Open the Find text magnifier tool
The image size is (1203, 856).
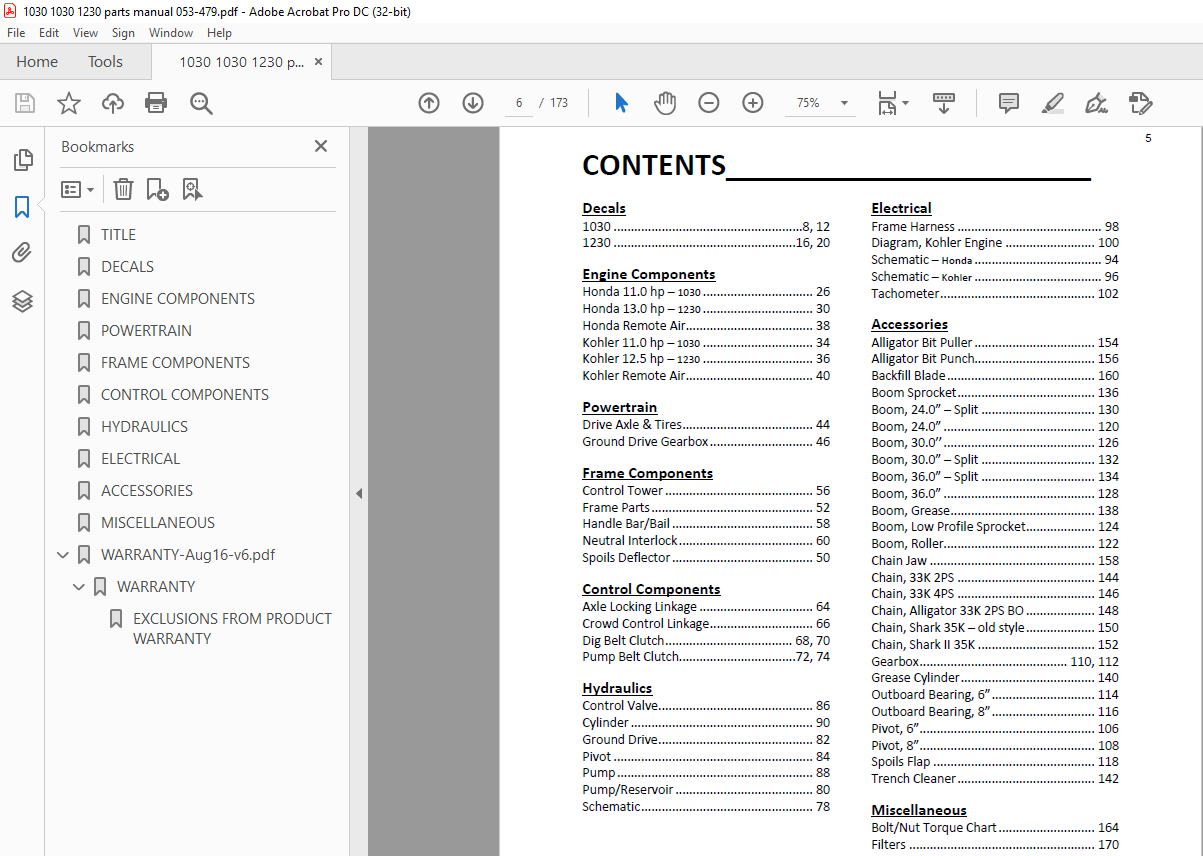(x=201, y=103)
